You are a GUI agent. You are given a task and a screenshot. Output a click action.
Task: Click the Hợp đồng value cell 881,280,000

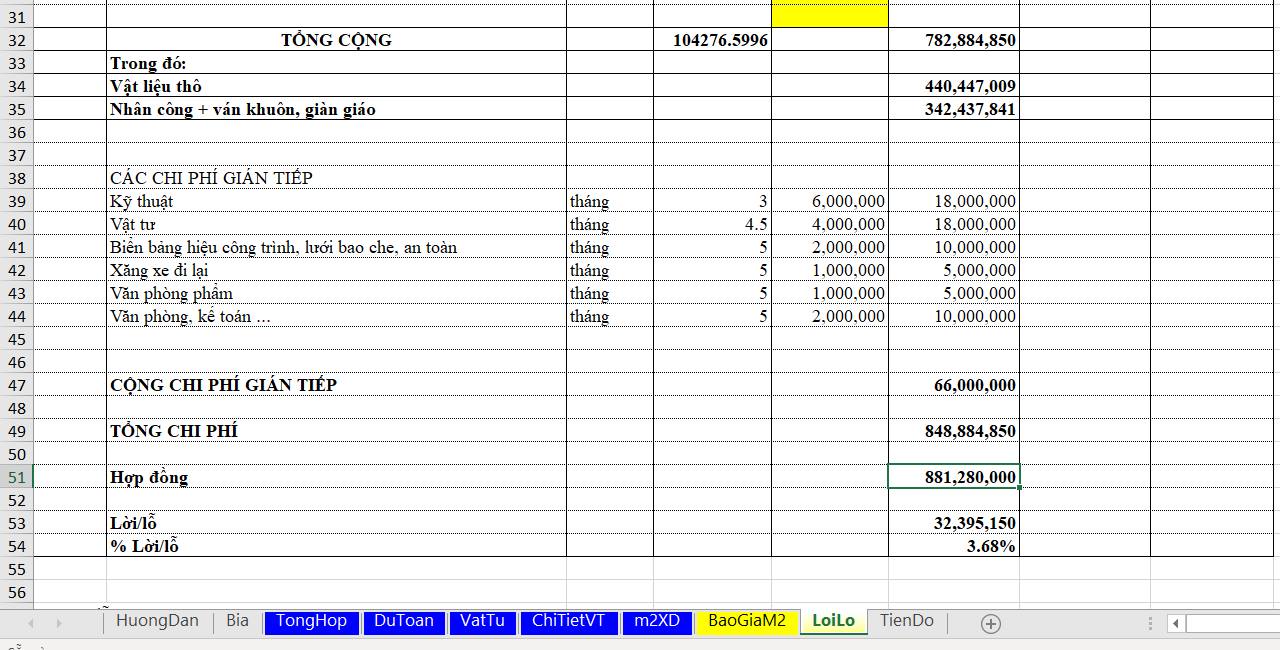point(953,477)
